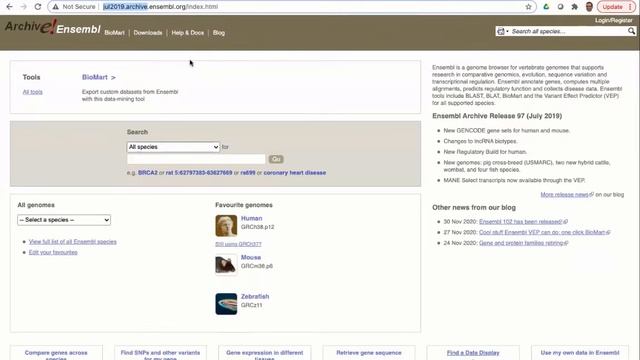Image resolution: width=640 pixels, height=360 pixels.
Task: Open the BioMart > tool heading link
Action: pos(99,77)
